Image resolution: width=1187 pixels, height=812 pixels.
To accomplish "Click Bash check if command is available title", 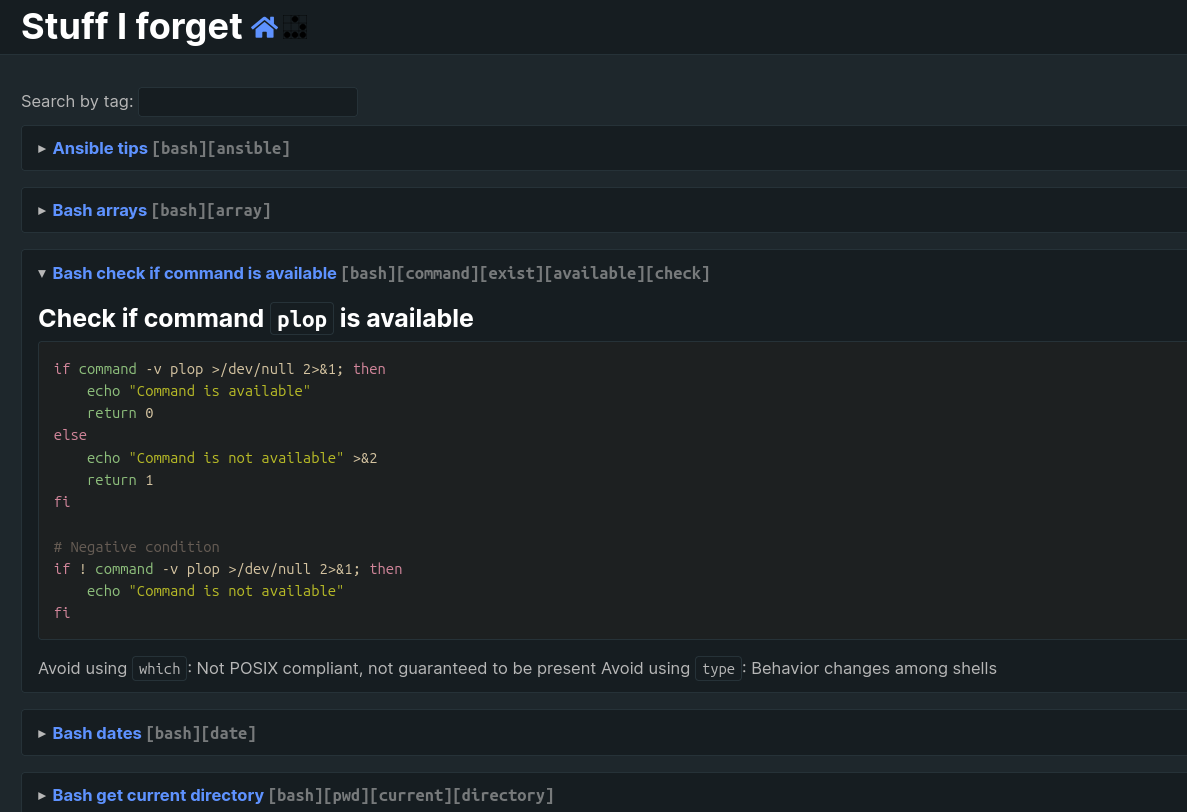I will pos(194,273).
